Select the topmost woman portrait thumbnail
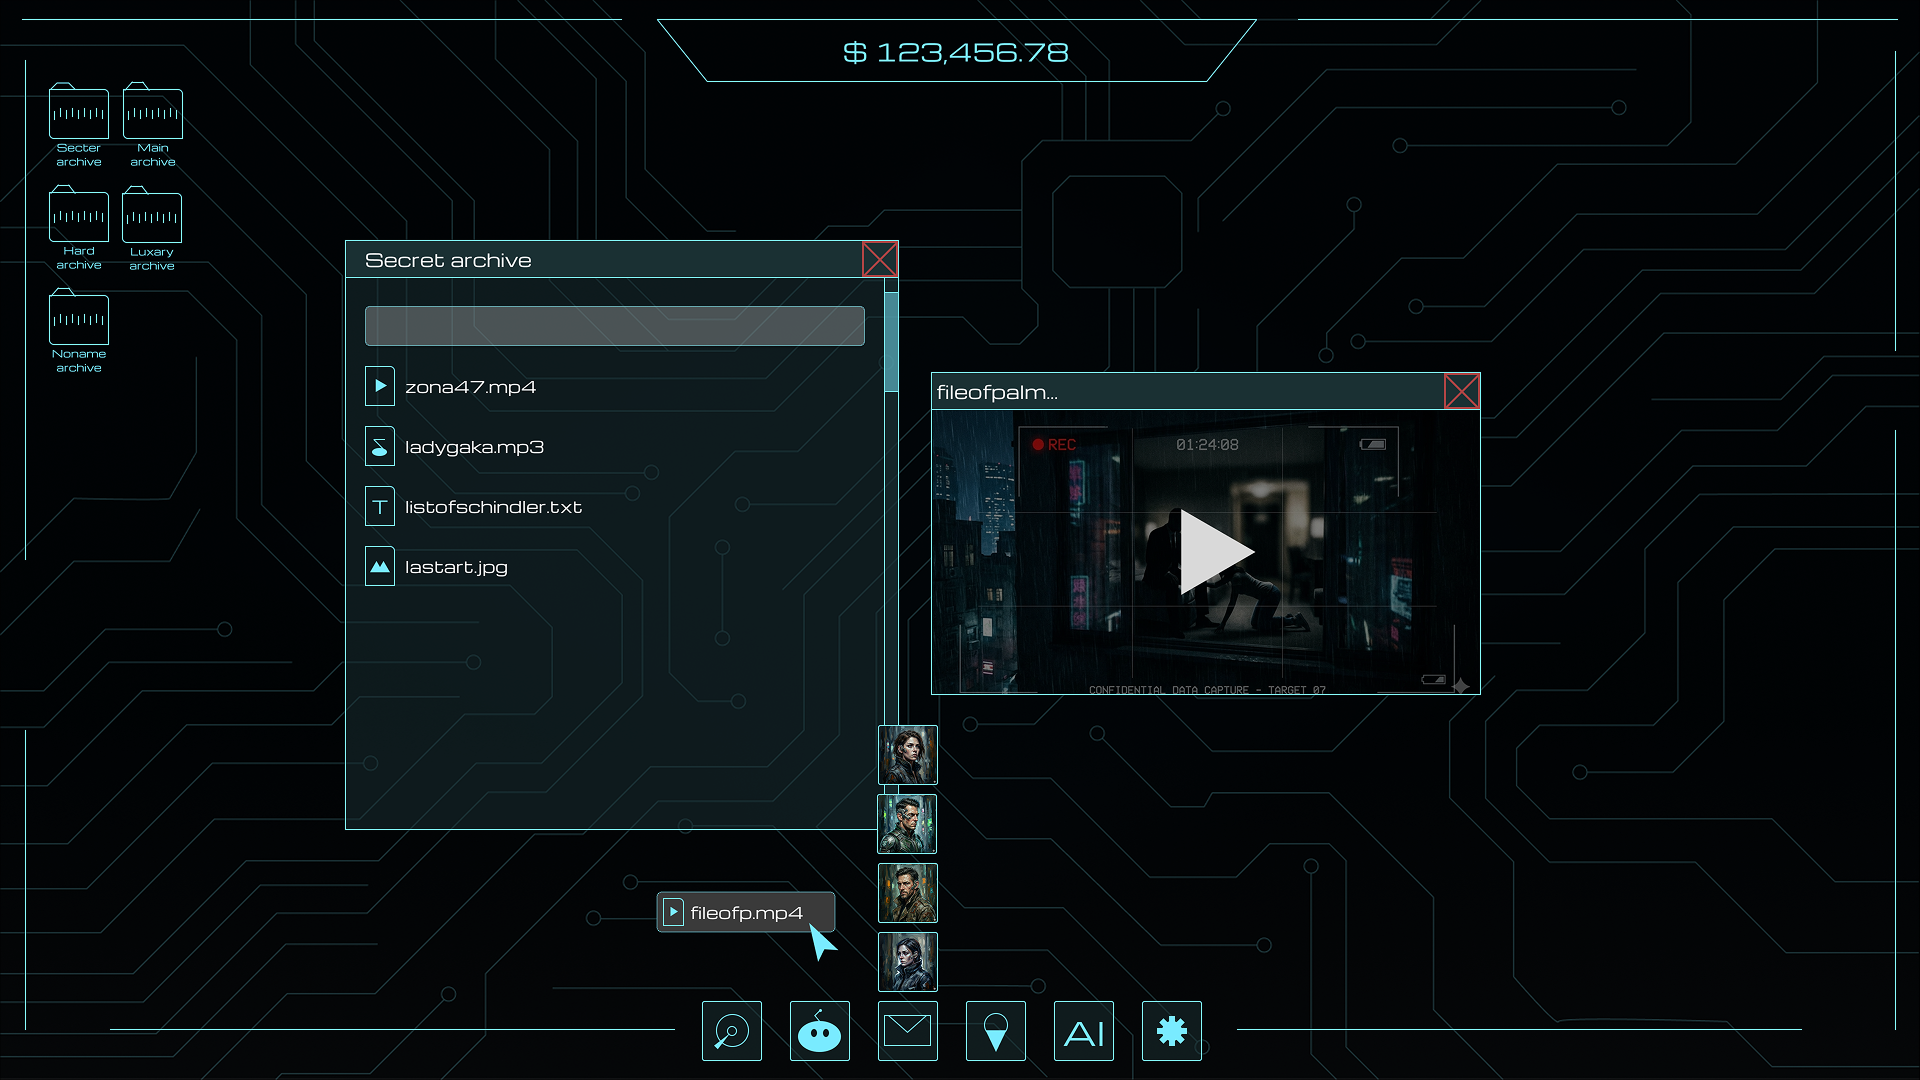Screen dimensions: 1920x1080 click(908, 755)
